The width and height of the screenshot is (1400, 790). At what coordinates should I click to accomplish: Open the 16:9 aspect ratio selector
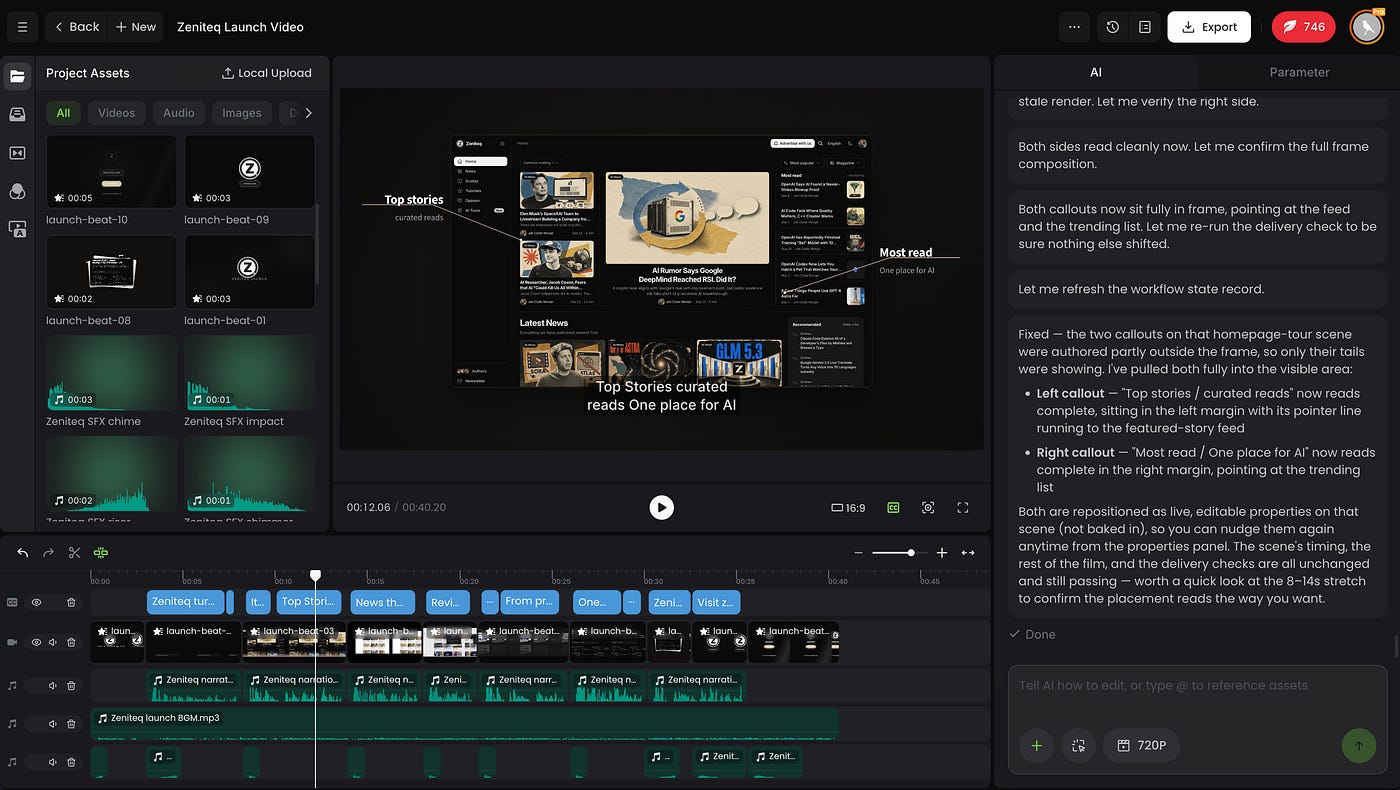point(848,508)
